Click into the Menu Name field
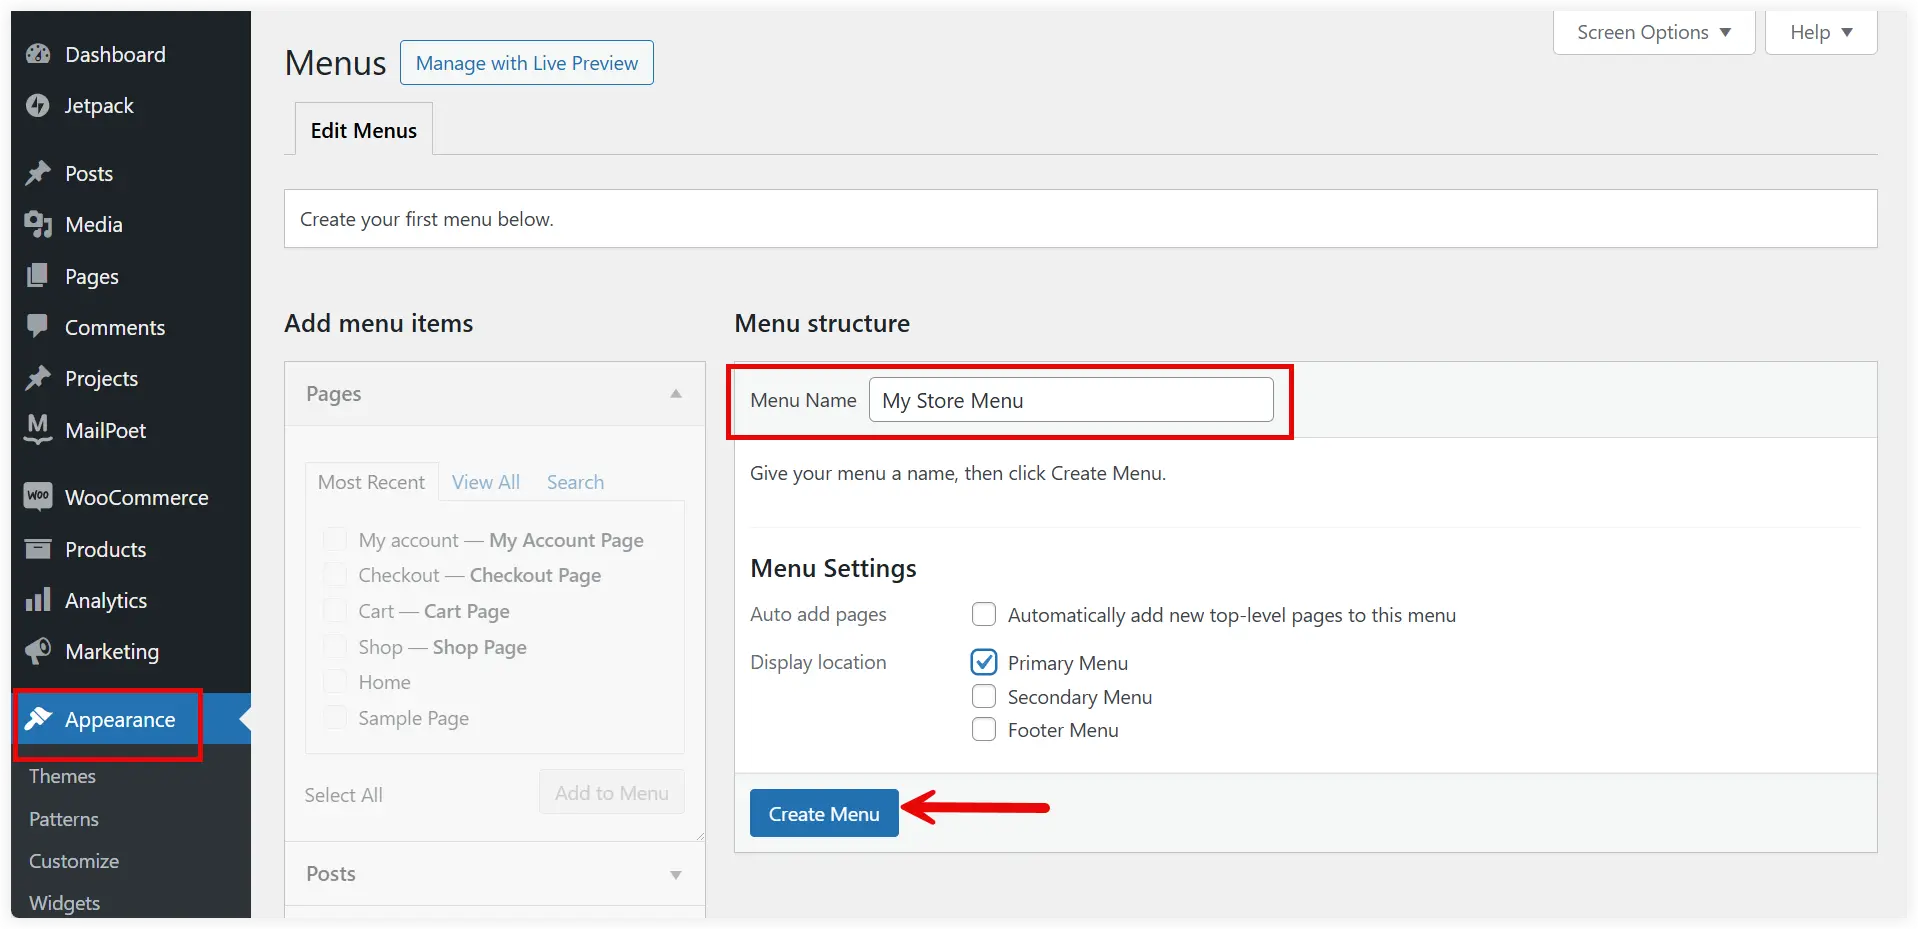Screen dimensions: 1919x930 pos(1071,400)
